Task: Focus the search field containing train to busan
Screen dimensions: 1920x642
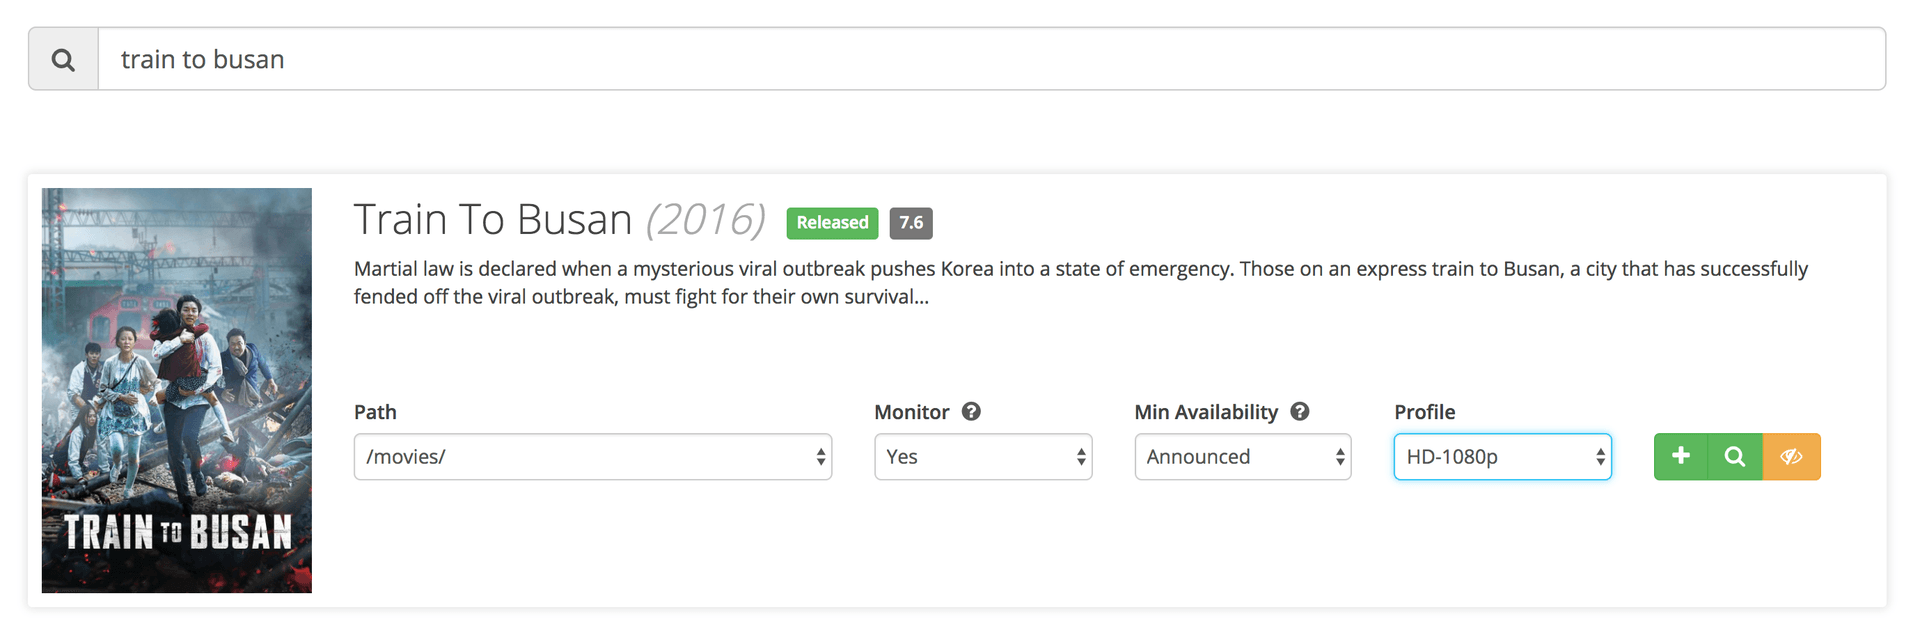Action: click(x=990, y=60)
